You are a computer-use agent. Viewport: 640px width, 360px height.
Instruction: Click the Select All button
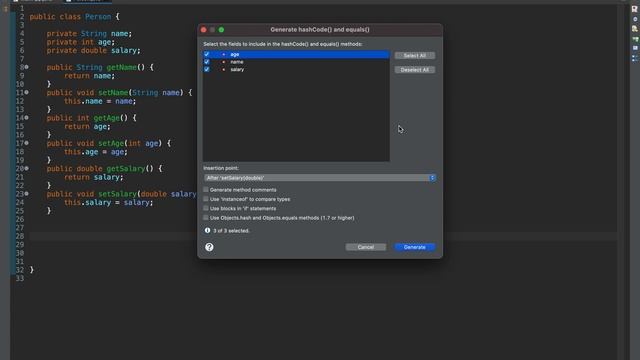pyautogui.click(x=415, y=56)
